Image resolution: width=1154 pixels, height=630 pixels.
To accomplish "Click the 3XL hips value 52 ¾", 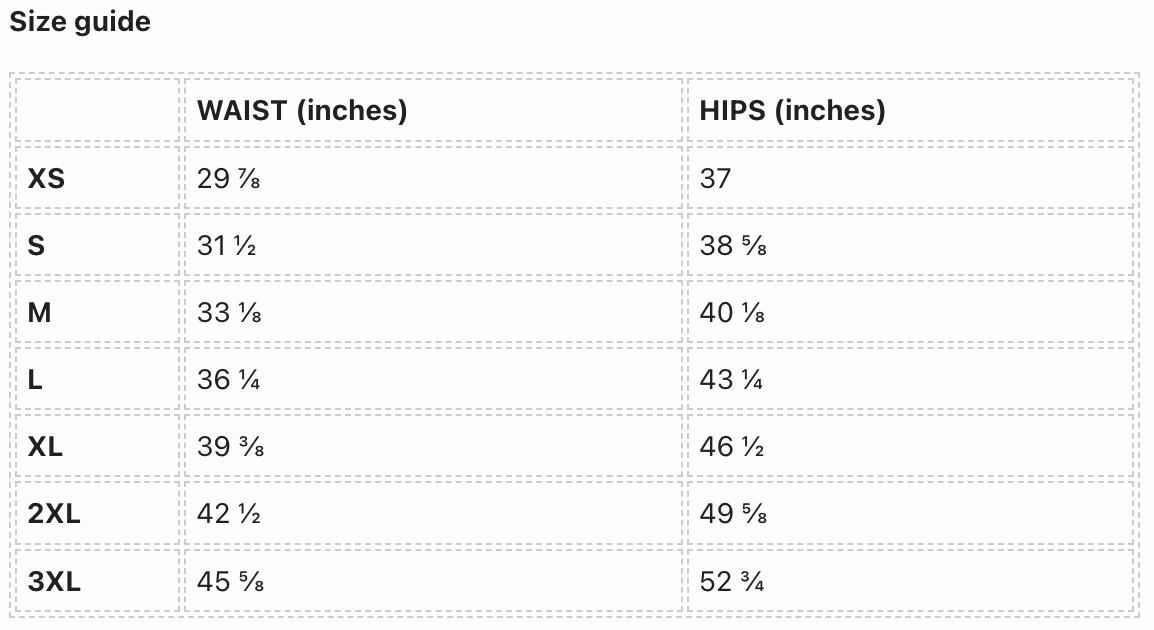I will point(732,580).
